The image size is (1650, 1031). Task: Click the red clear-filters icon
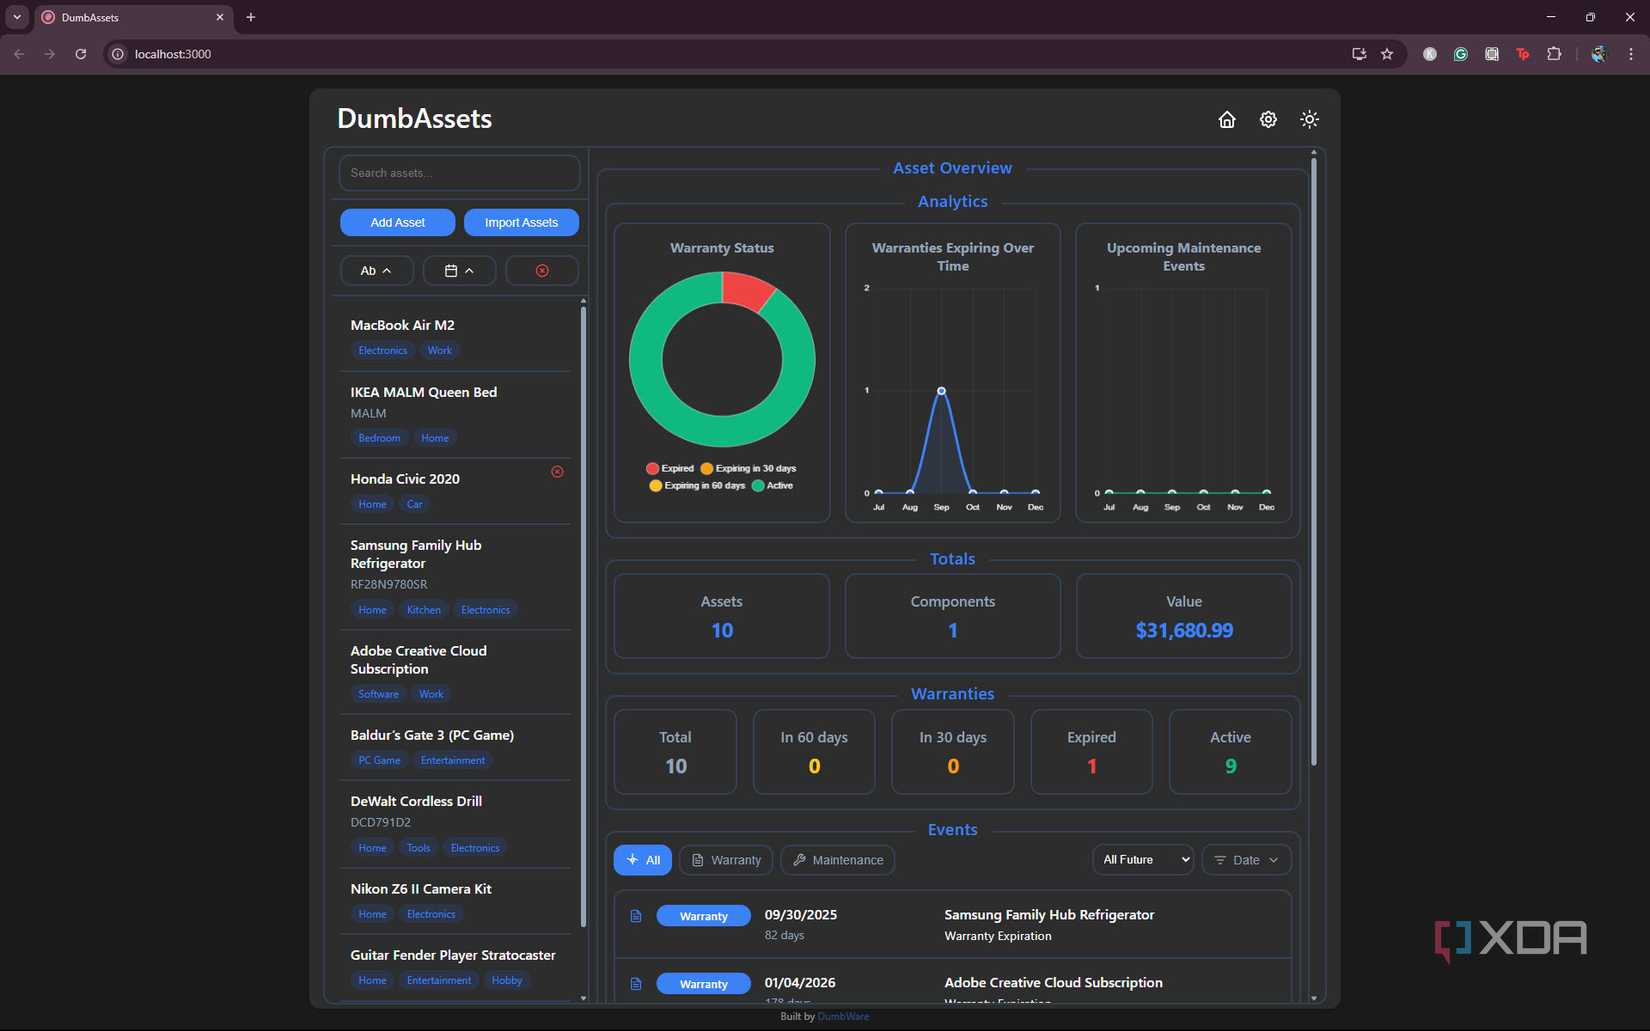[542, 270]
